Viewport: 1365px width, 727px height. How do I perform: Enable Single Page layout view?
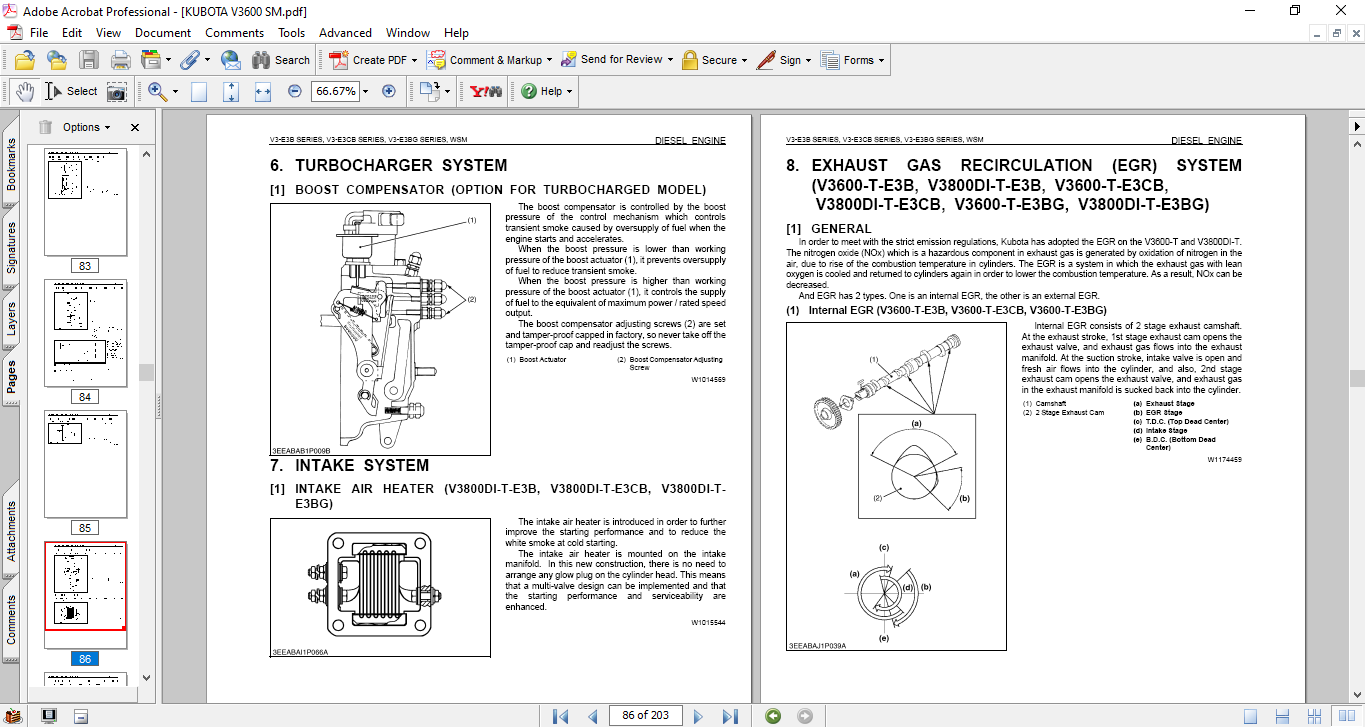coord(1250,715)
